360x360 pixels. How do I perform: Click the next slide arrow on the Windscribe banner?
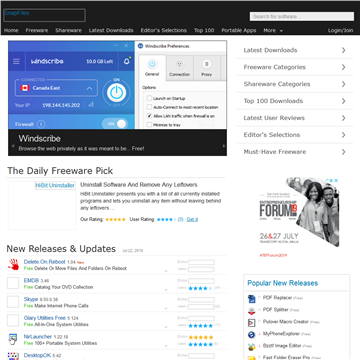coord(223,146)
